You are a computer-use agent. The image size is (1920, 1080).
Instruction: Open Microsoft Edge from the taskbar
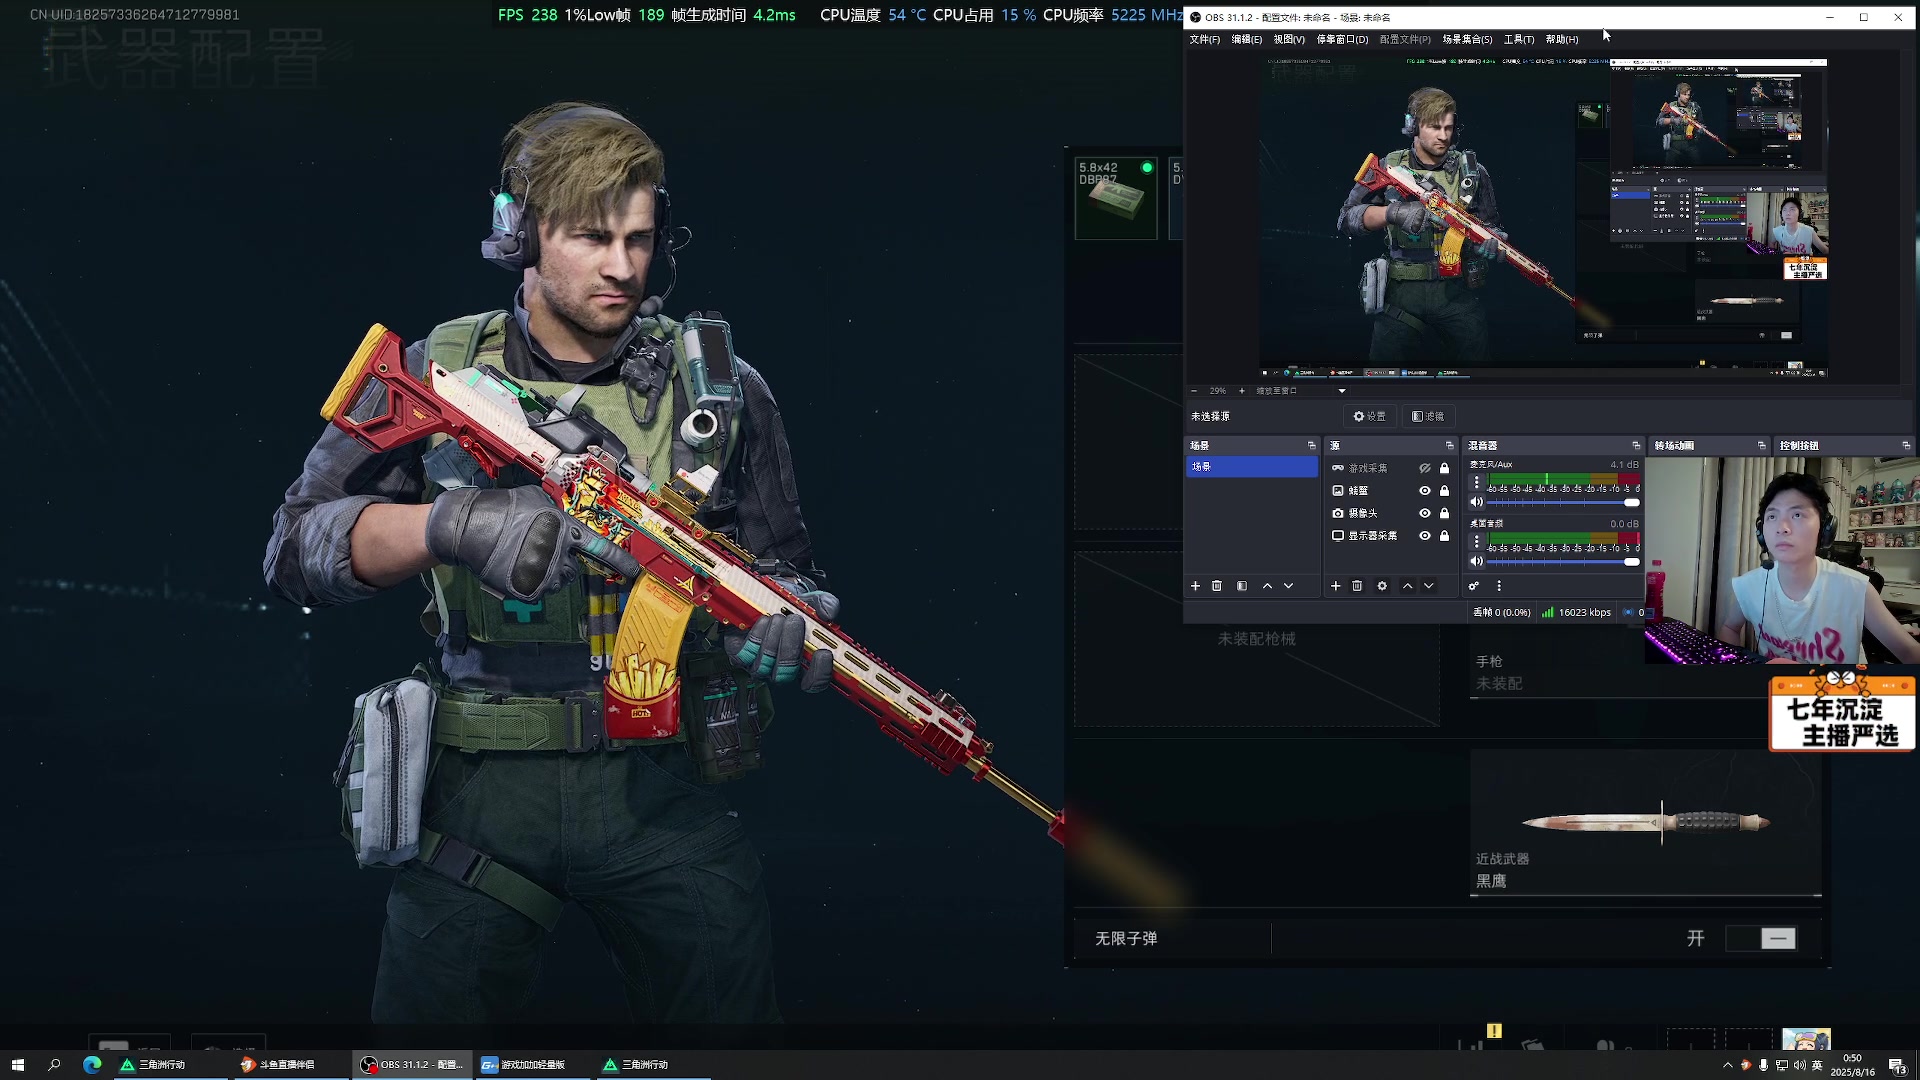[x=92, y=1065]
